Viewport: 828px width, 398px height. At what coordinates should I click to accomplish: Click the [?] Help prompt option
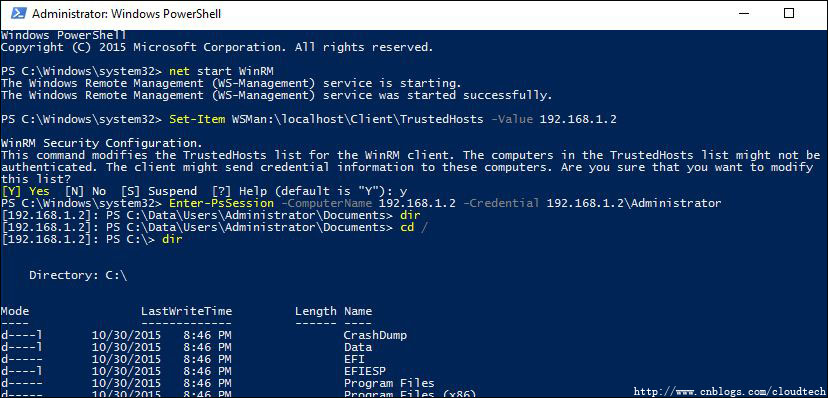coord(233,191)
